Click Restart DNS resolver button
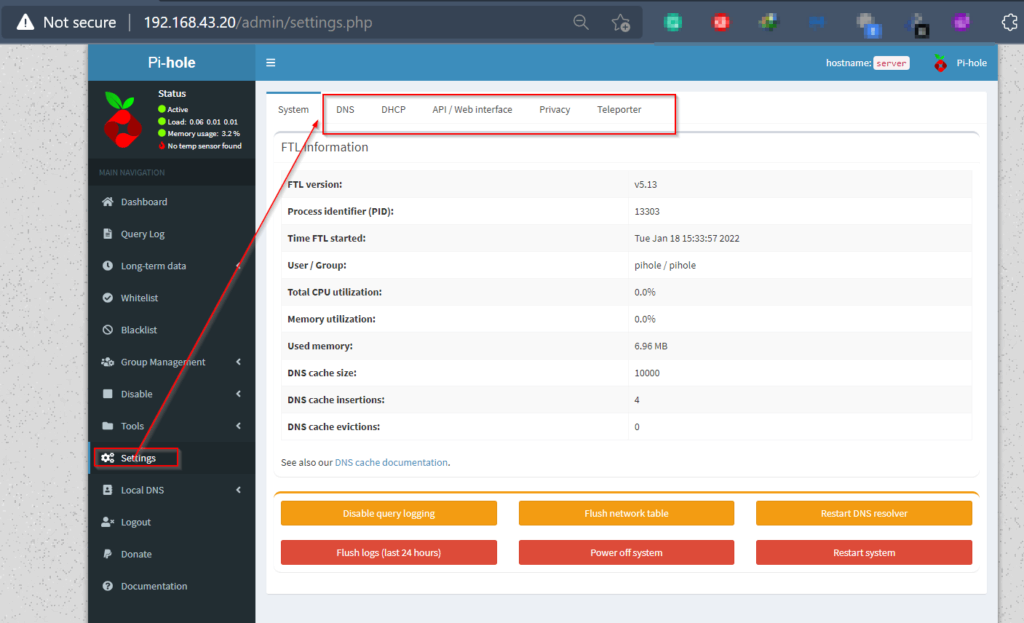The image size is (1024, 623). pyautogui.click(x=864, y=513)
